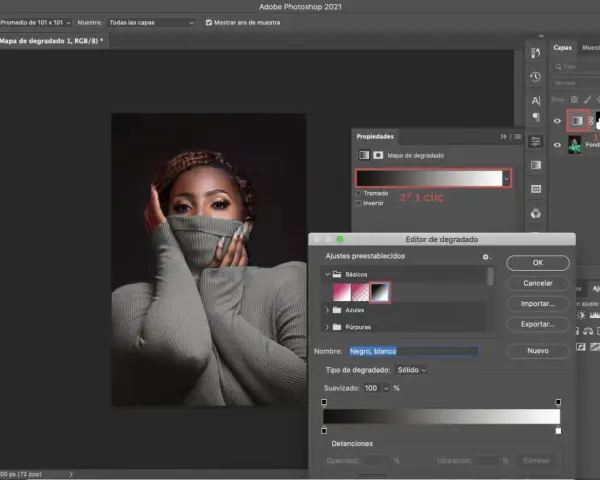Toggle Mostrar aro de muestra checkbox

[209, 23]
